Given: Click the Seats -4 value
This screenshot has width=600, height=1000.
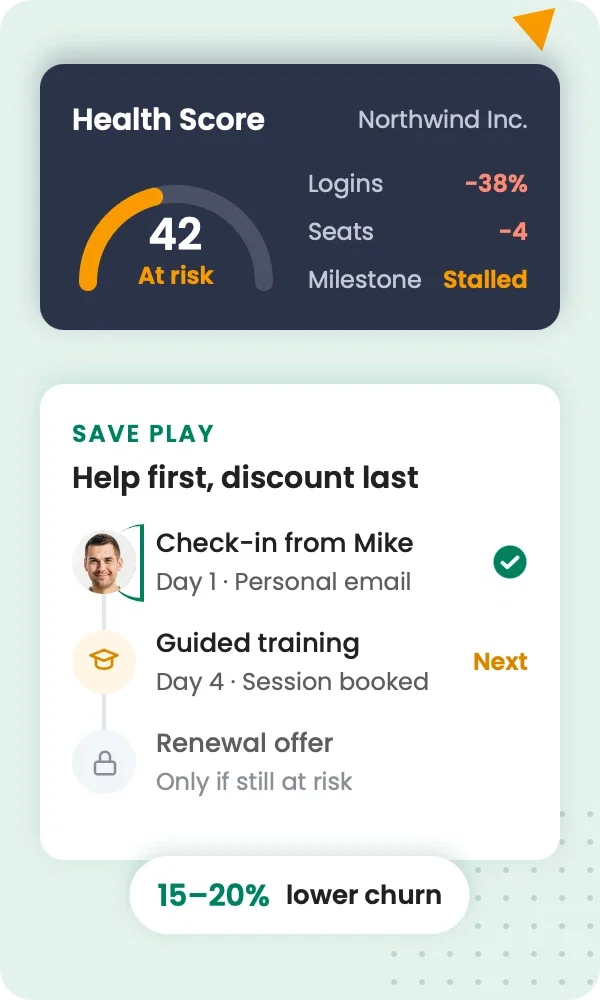Looking at the screenshot, I should pyautogui.click(x=513, y=231).
